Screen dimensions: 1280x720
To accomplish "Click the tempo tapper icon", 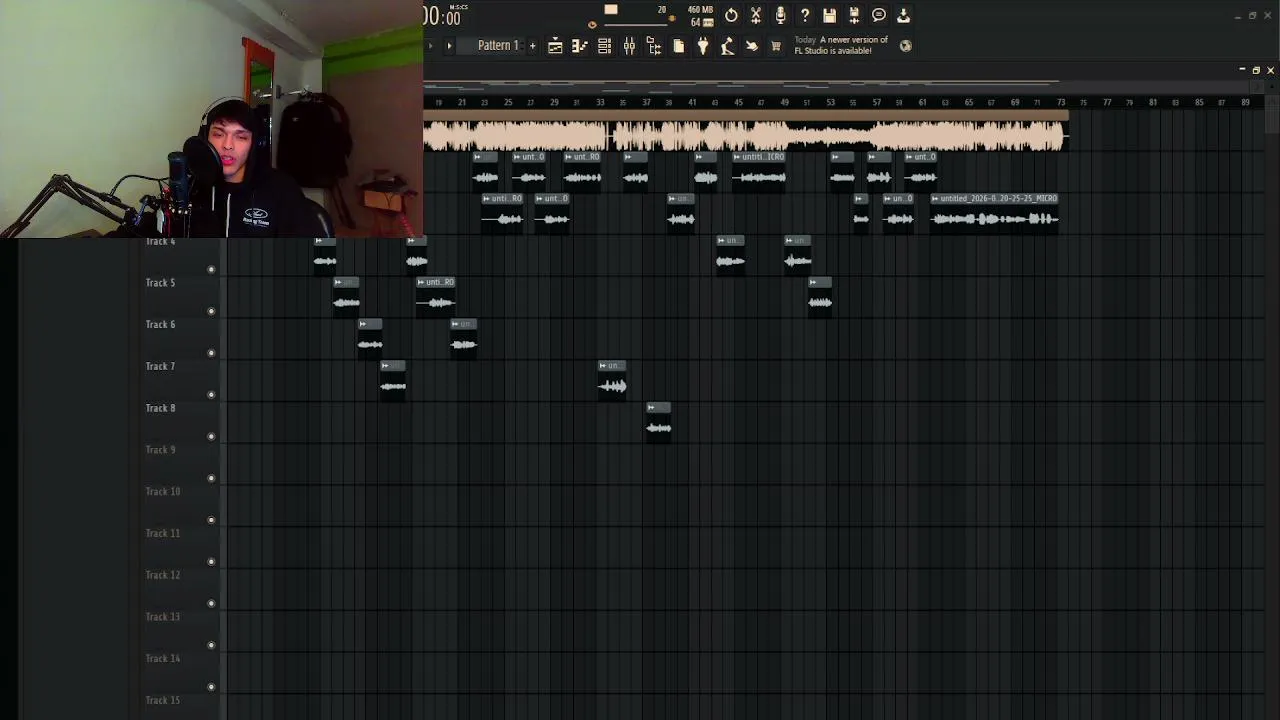I will [x=727, y=46].
